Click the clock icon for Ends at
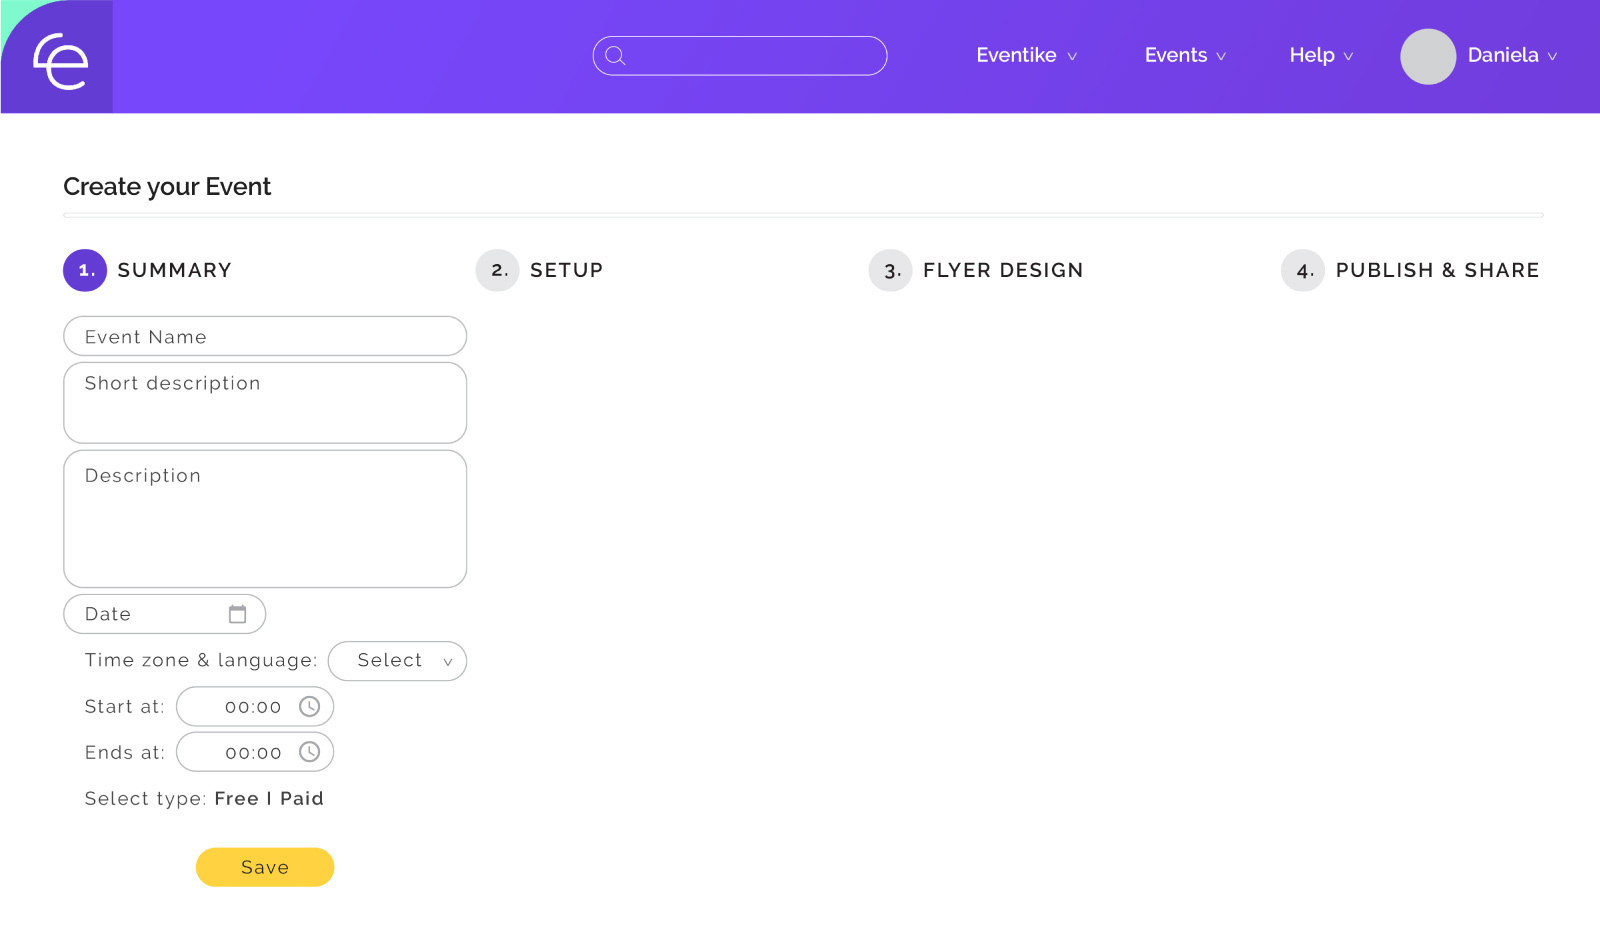The image size is (1600, 938). coord(310,752)
